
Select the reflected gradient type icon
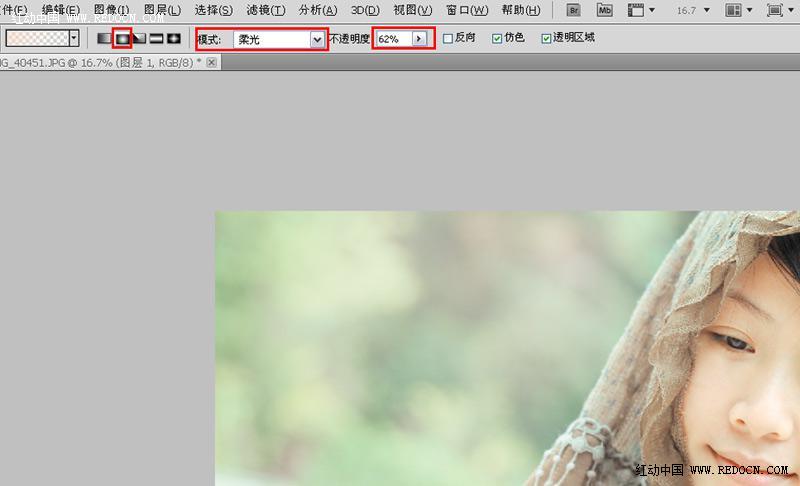click(x=157, y=38)
